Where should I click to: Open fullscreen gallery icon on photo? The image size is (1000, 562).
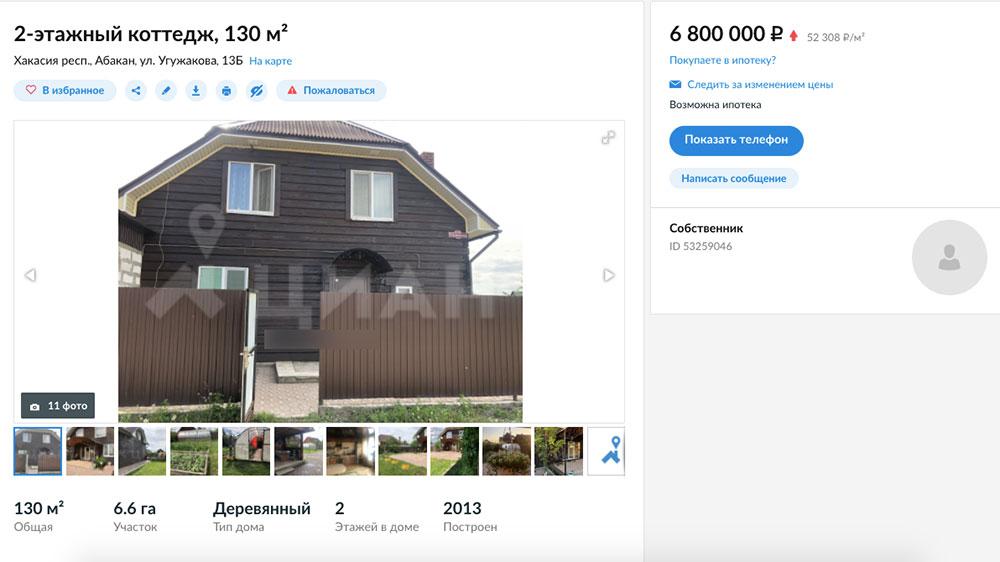click(x=608, y=137)
